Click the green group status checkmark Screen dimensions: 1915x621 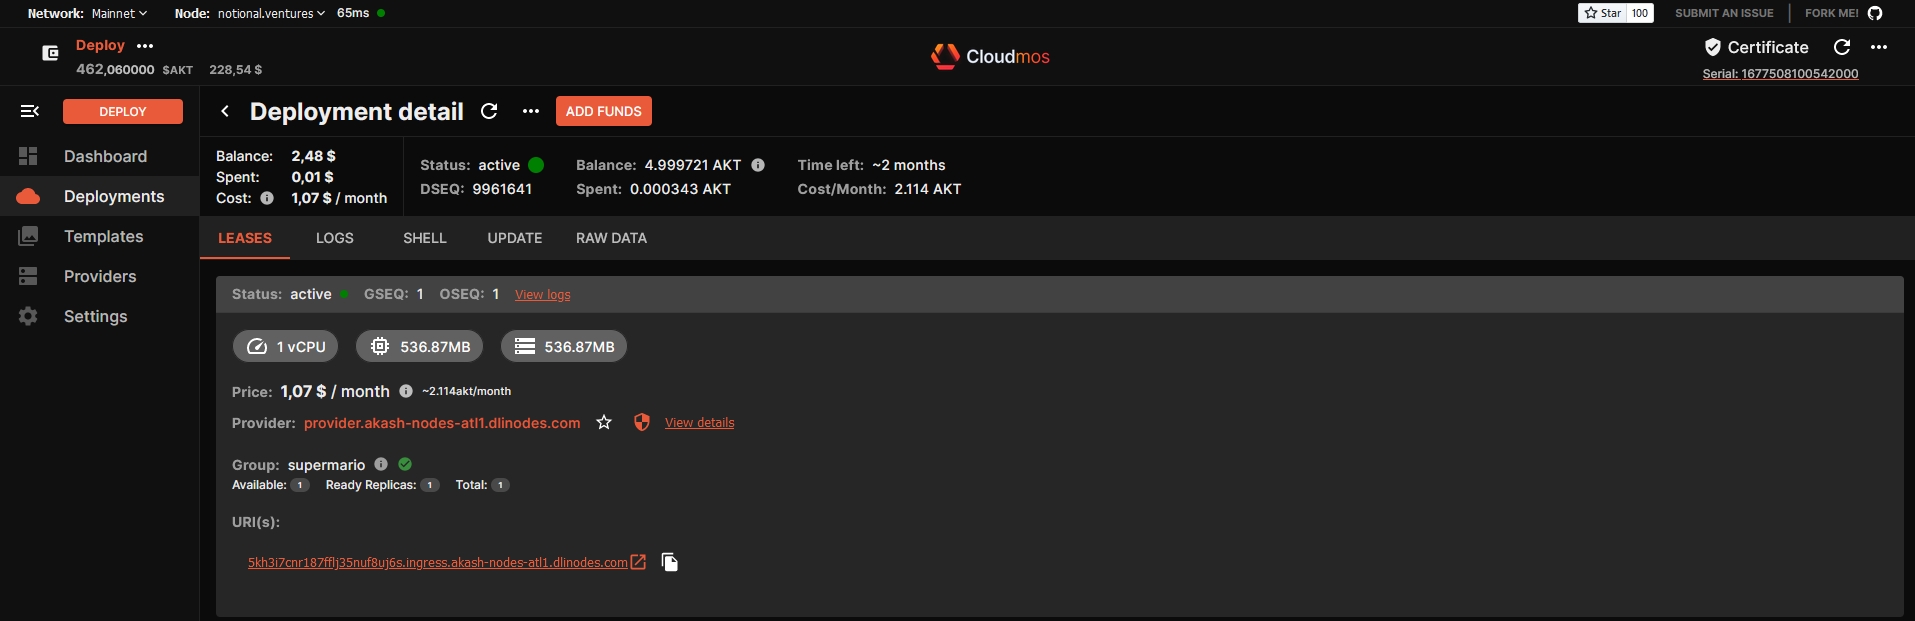(x=405, y=464)
